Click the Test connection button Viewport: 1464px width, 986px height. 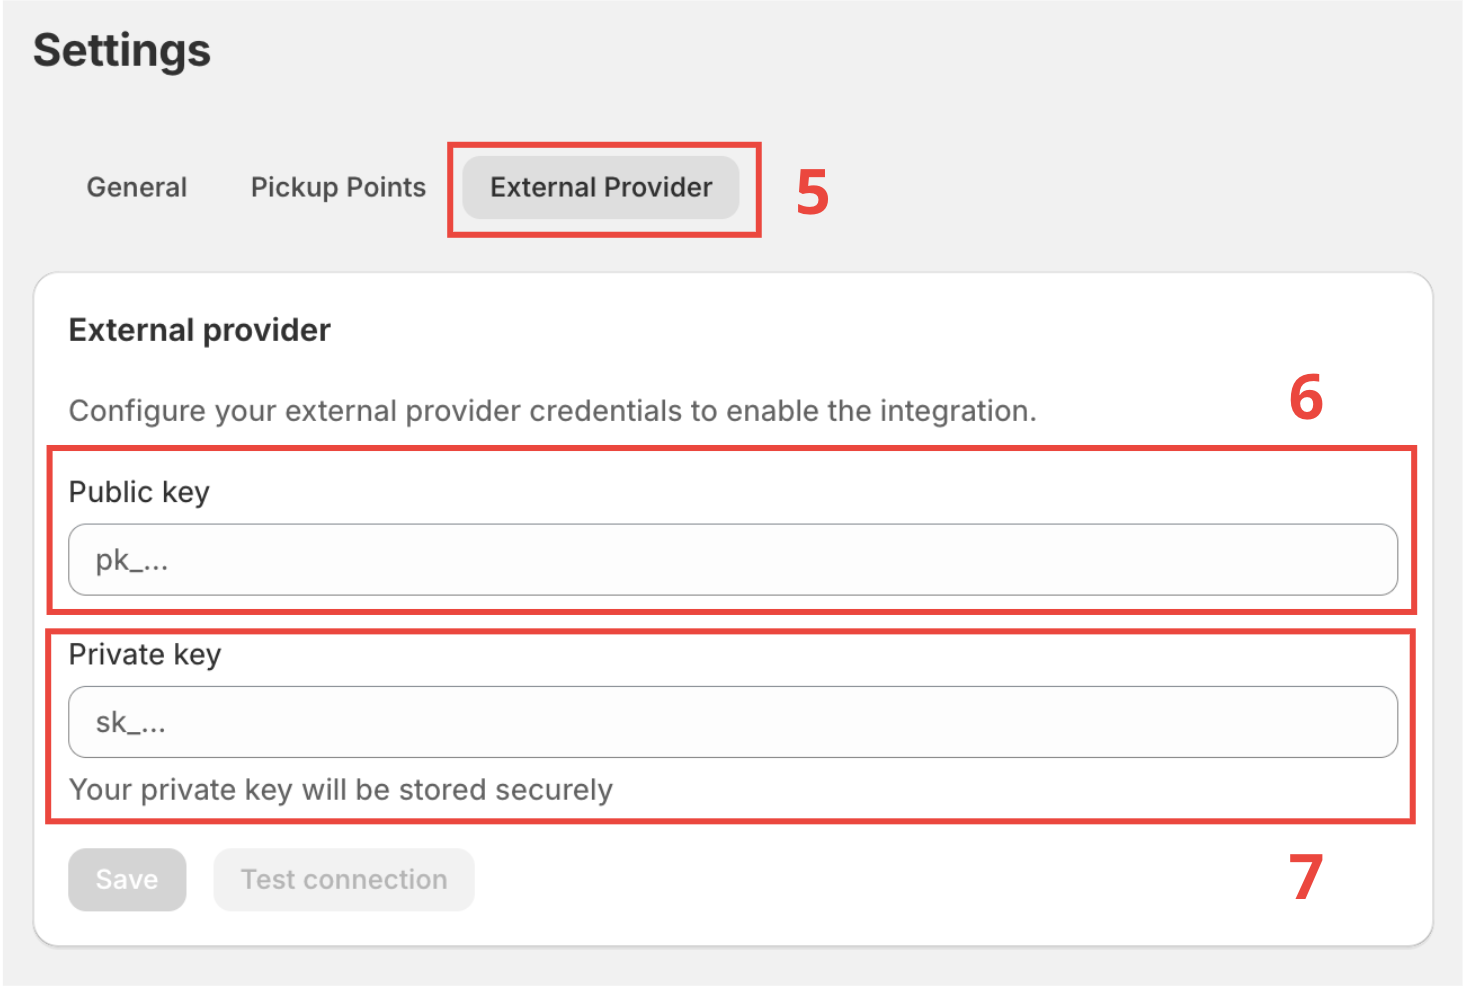click(x=344, y=880)
